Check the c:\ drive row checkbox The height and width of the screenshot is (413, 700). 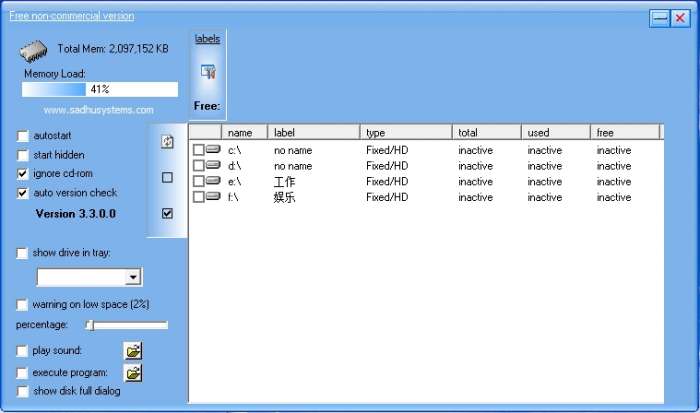coord(198,150)
